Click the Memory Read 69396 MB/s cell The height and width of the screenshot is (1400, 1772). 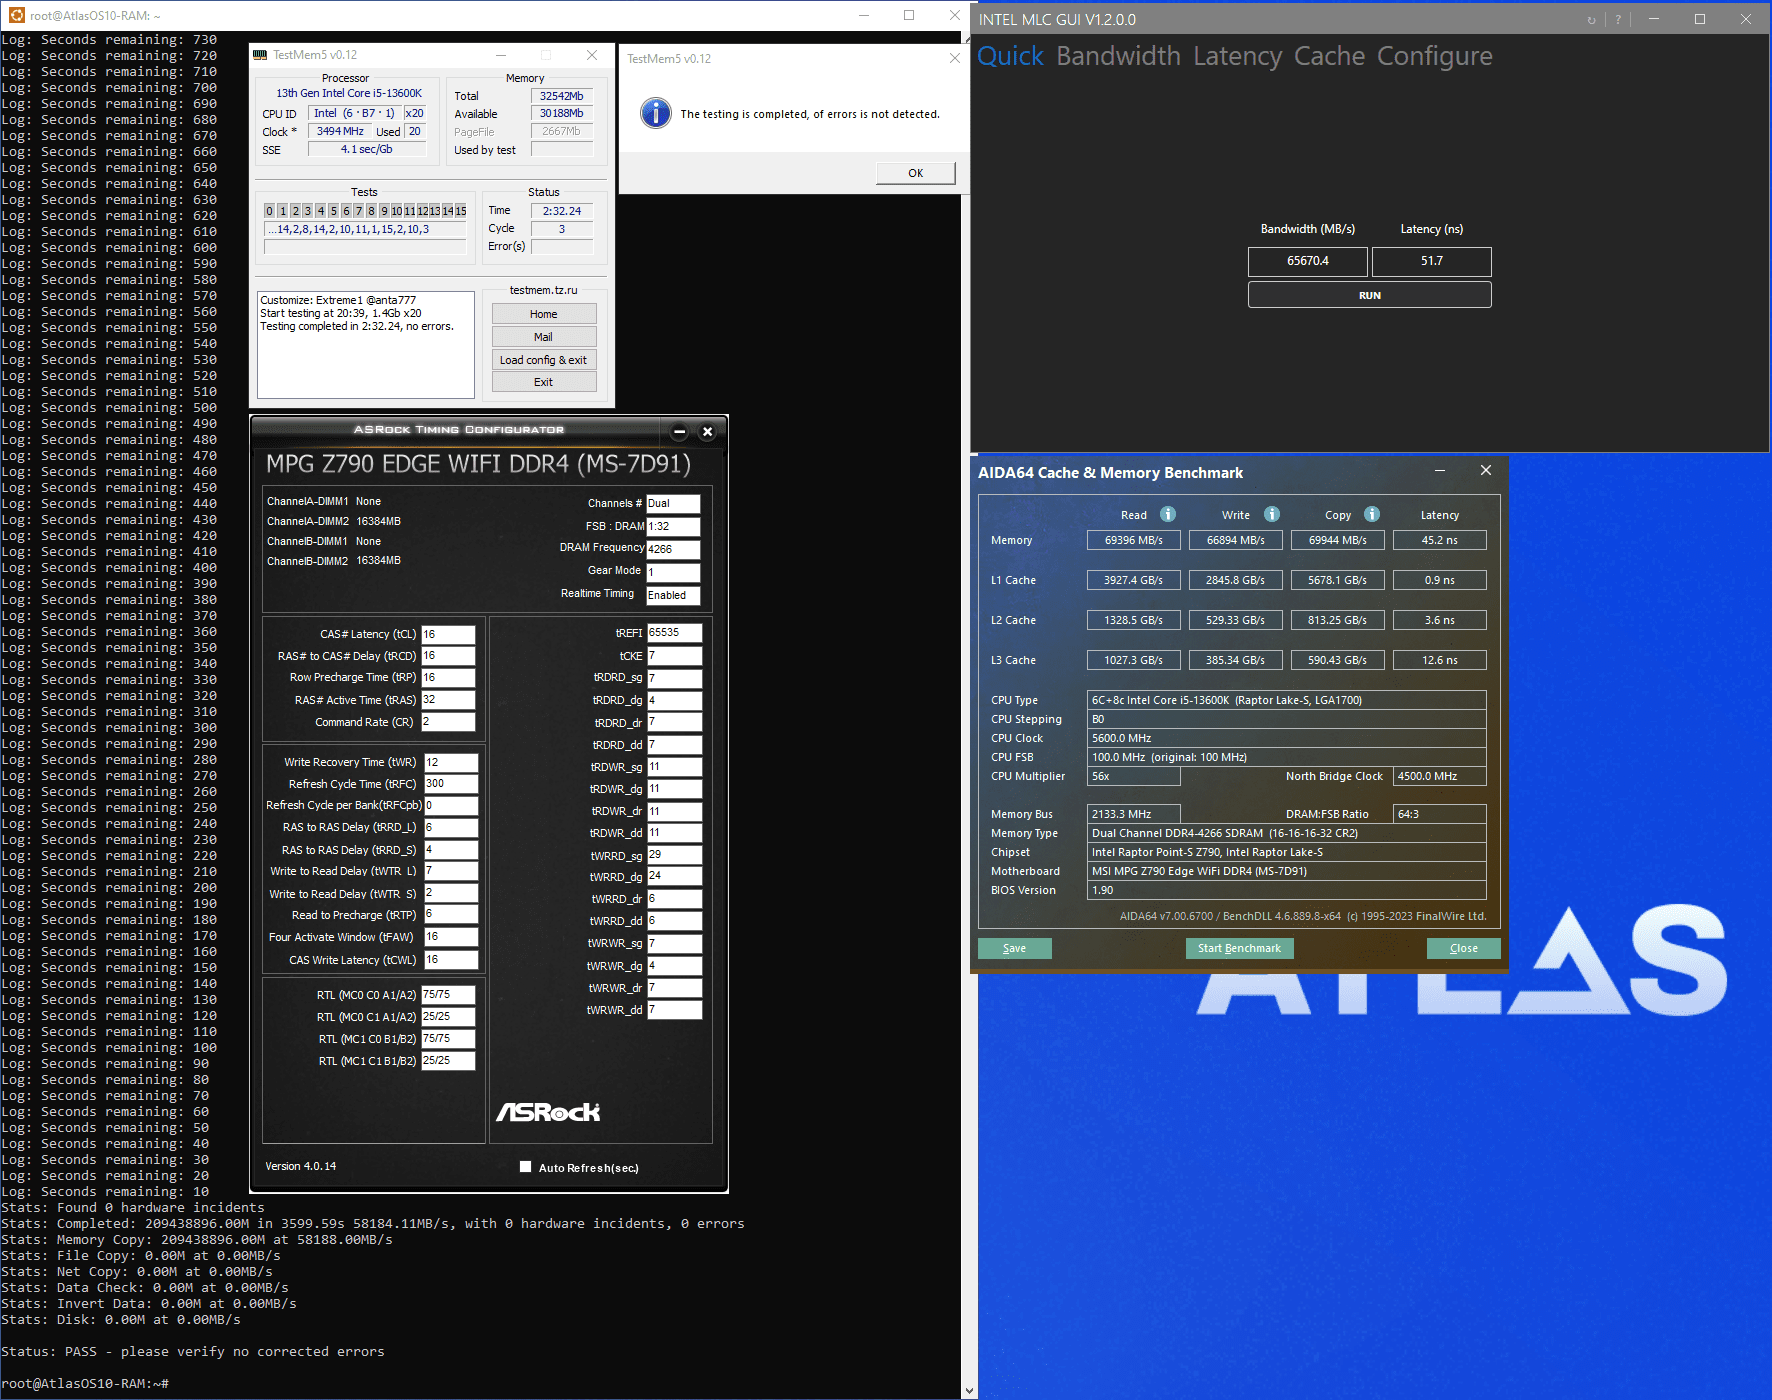pyautogui.click(x=1133, y=540)
